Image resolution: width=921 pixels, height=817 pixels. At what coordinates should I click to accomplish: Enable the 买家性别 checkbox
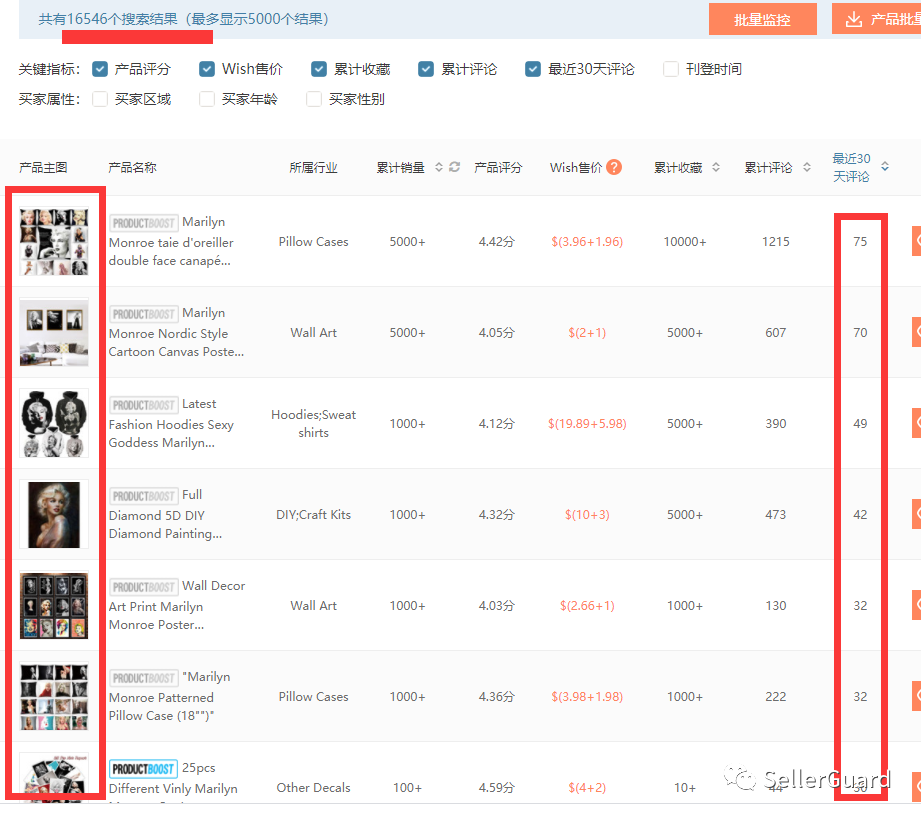pyautogui.click(x=314, y=99)
